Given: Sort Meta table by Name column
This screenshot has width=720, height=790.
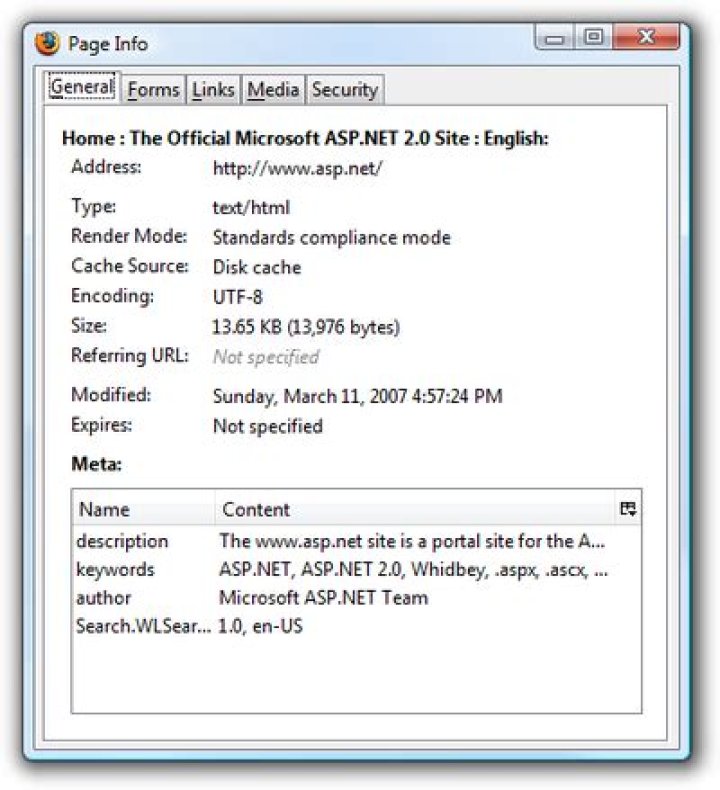Looking at the screenshot, I should click(144, 509).
